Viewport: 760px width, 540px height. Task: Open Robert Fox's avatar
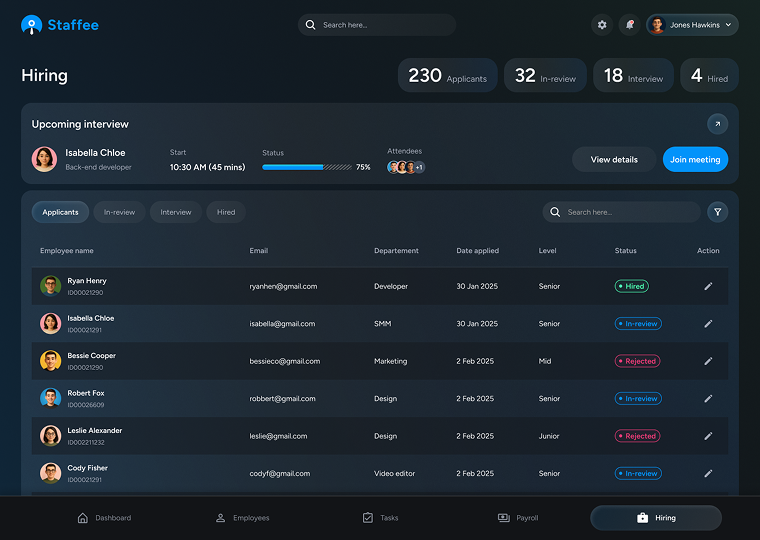(x=50, y=398)
